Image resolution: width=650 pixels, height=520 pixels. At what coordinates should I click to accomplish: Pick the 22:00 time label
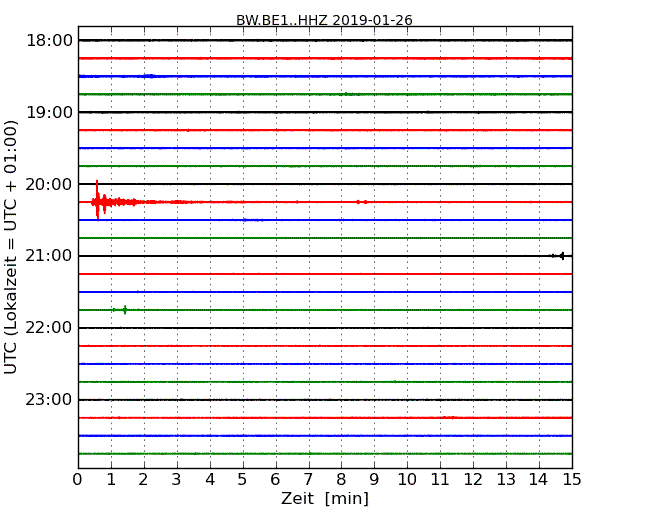tap(49, 328)
